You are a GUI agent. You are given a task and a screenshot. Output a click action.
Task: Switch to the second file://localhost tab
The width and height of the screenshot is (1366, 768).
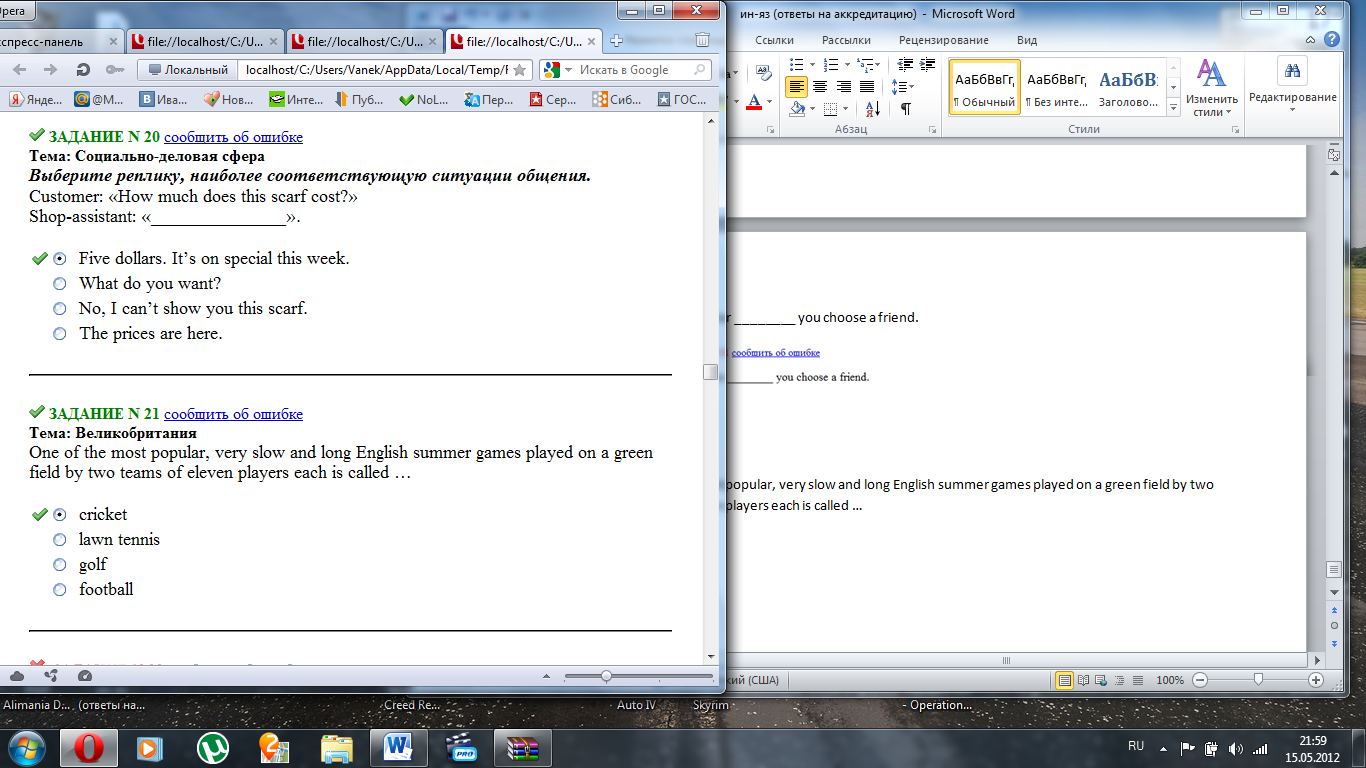pyautogui.click(x=365, y=41)
